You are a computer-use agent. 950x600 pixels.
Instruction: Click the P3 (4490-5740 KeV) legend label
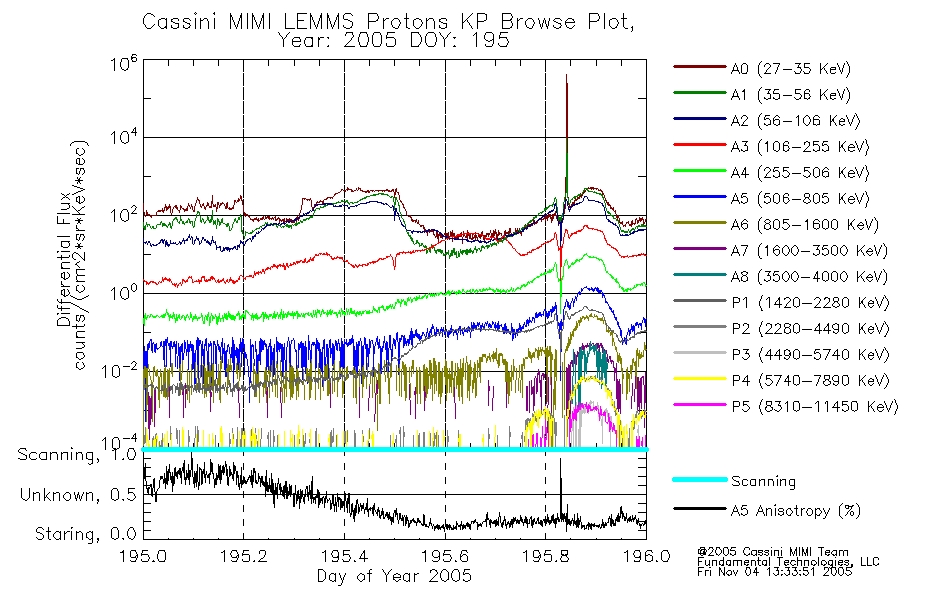[x=810, y=355]
